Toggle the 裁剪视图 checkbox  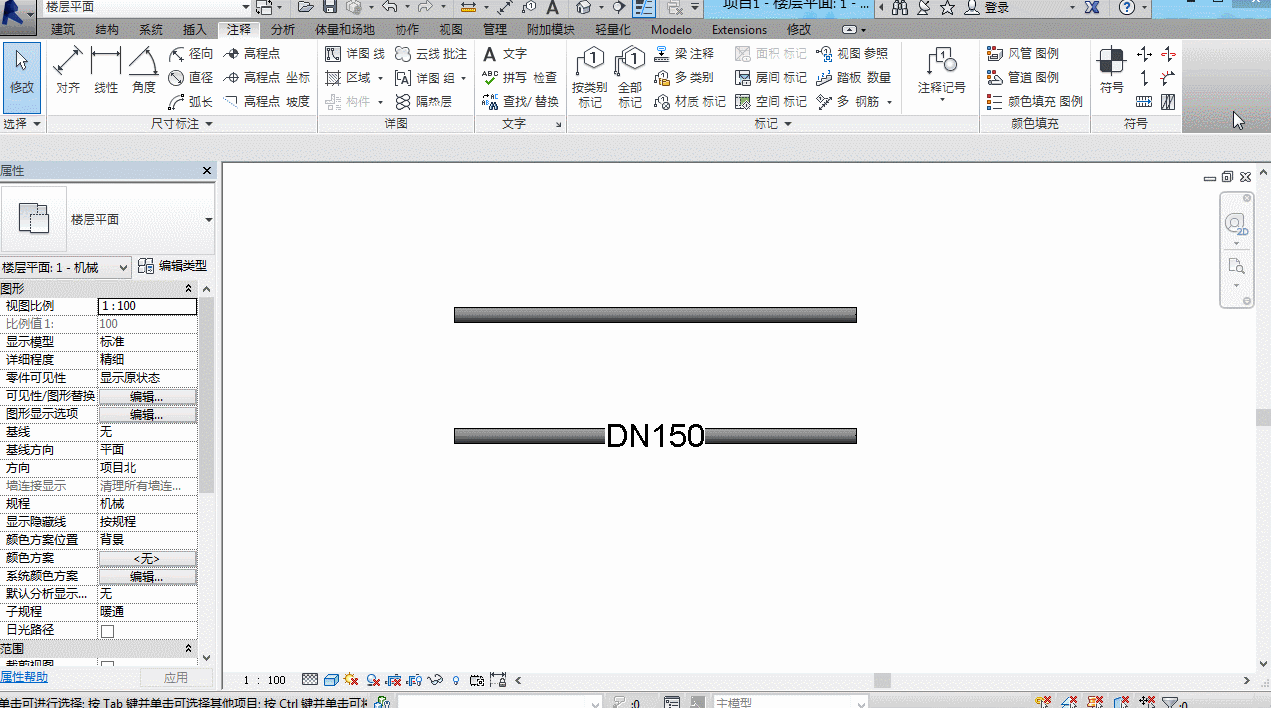coord(107,665)
